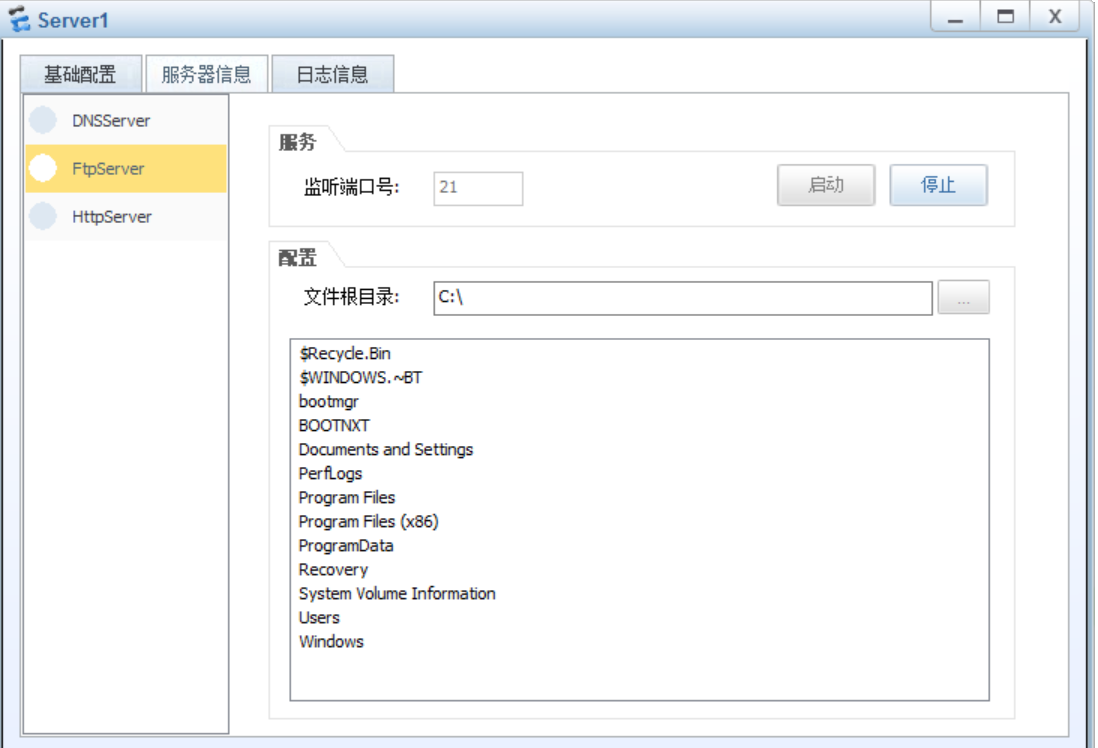Minimize the Server1 window

tap(955, 17)
